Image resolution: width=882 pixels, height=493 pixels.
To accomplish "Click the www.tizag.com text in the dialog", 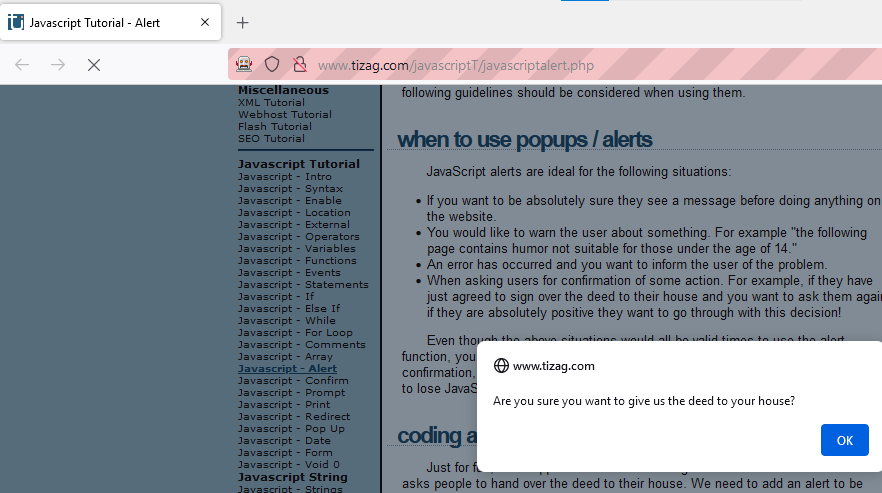I will [554, 366].
